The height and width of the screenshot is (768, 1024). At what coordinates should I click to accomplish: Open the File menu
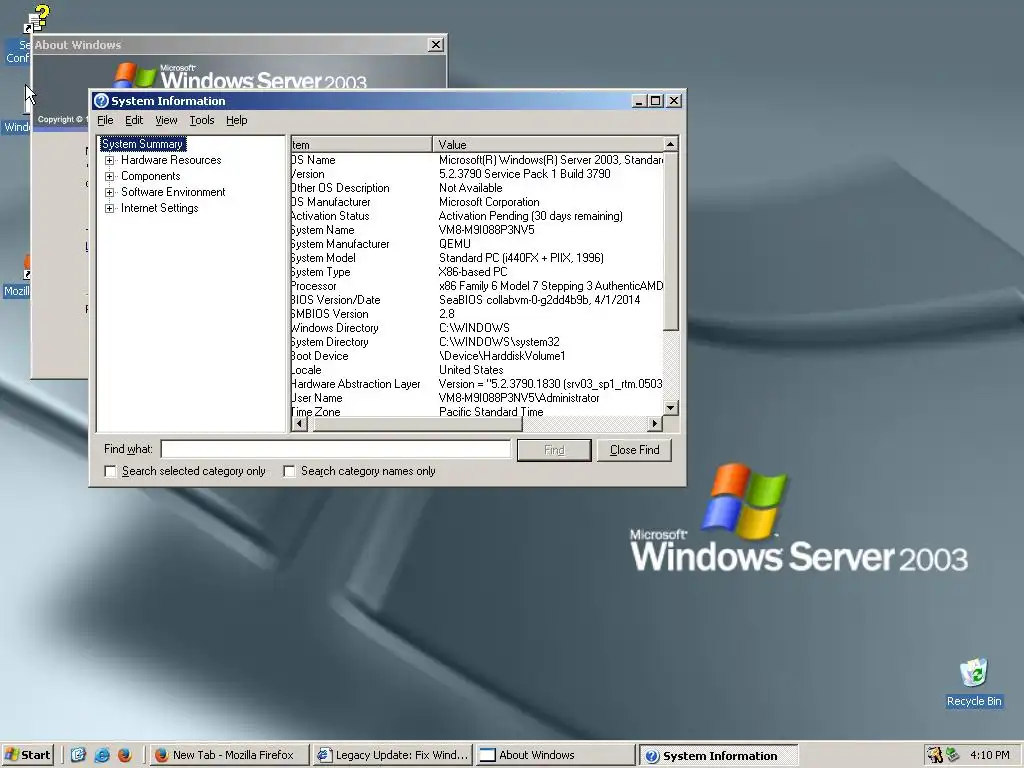105,120
